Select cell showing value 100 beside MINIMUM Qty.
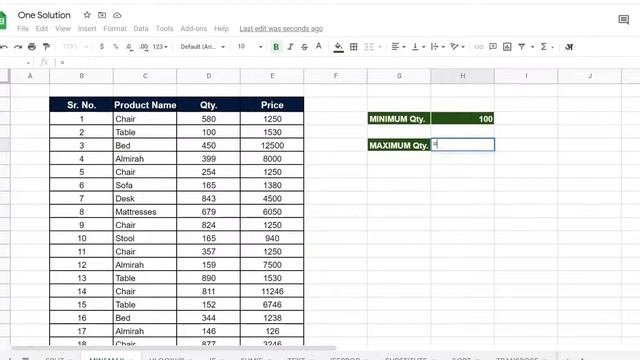The height and width of the screenshot is (360, 640). click(462, 119)
